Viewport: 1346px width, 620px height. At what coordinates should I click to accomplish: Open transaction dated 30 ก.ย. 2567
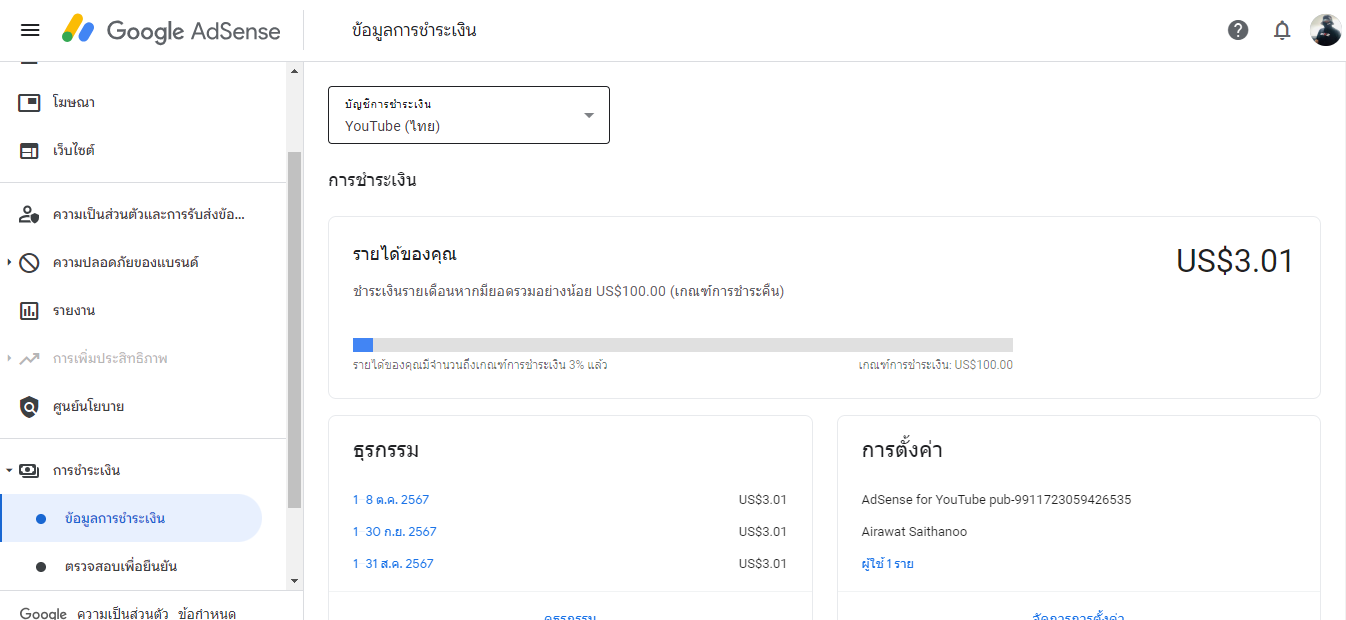(x=395, y=531)
